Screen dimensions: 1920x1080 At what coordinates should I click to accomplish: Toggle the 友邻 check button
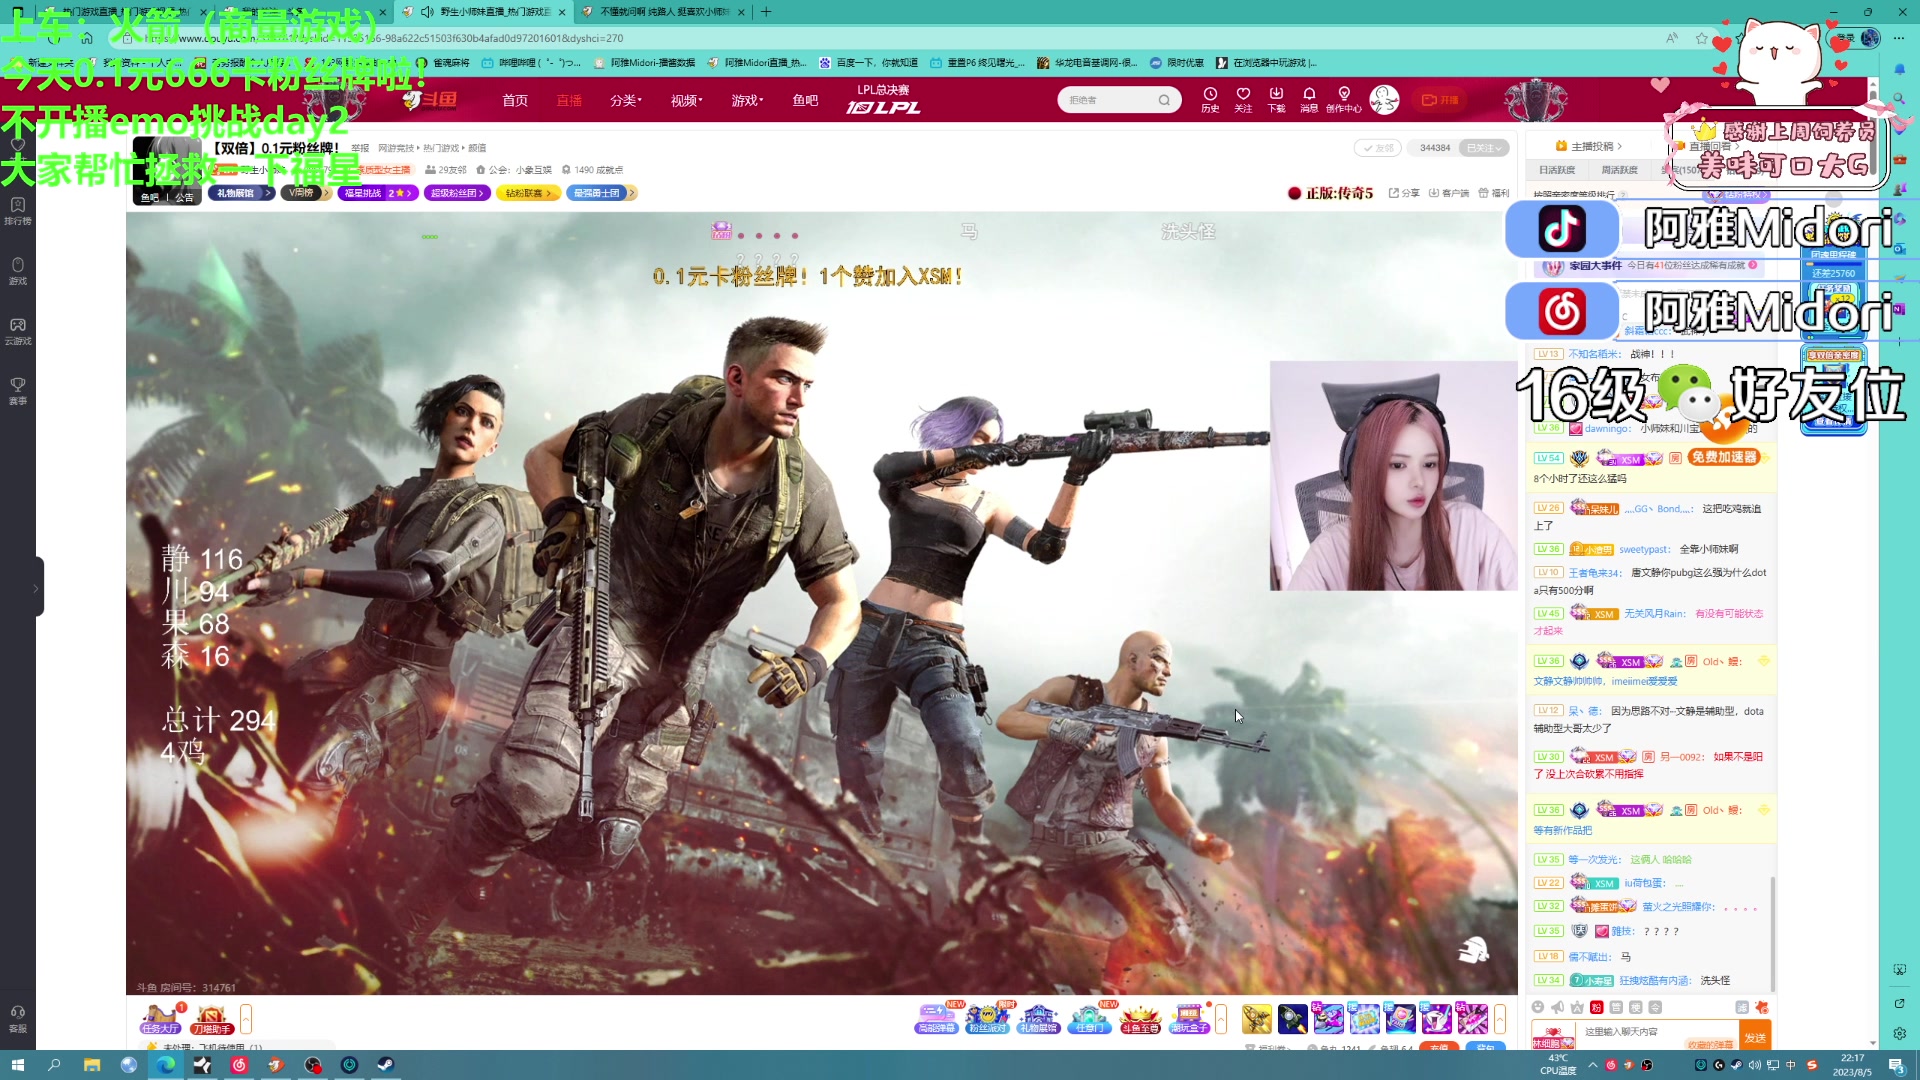tap(1378, 148)
